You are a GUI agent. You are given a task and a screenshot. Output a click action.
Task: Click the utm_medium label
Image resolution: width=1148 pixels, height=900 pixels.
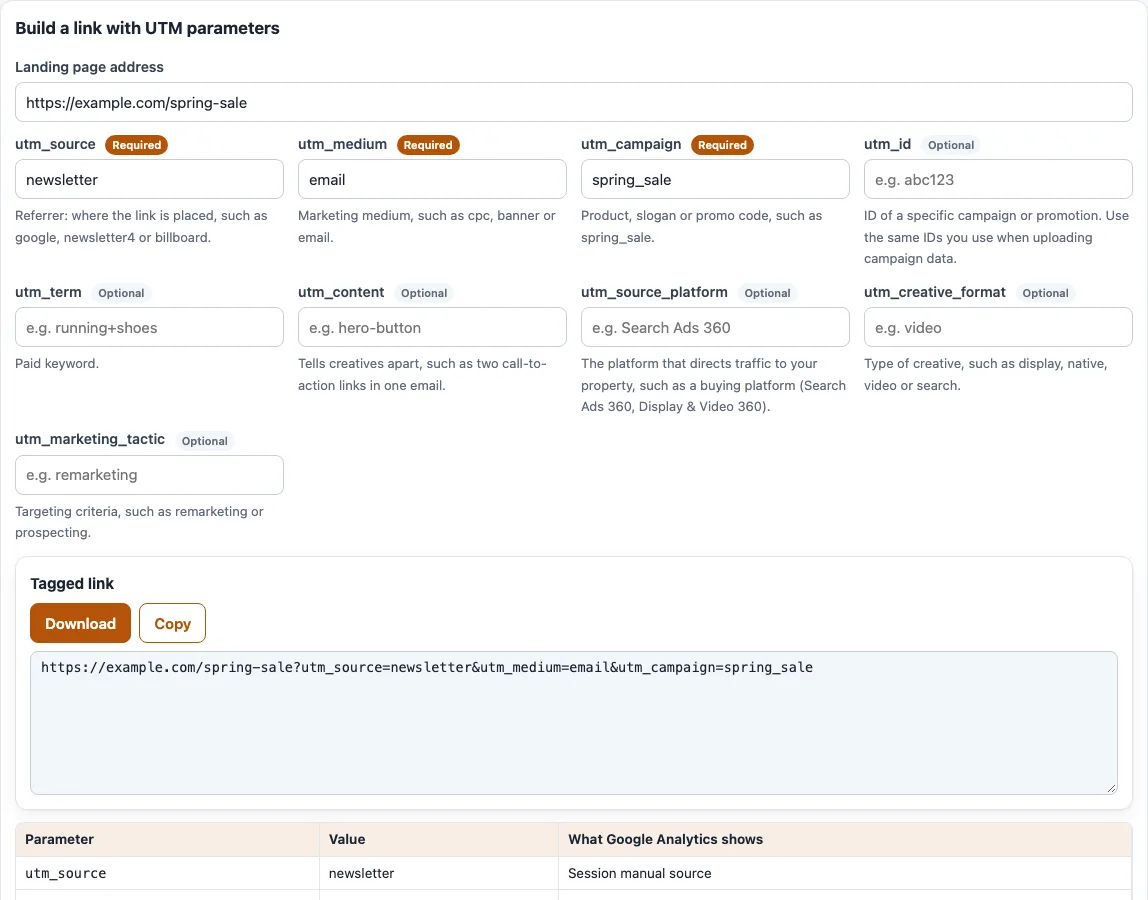tap(343, 144)
